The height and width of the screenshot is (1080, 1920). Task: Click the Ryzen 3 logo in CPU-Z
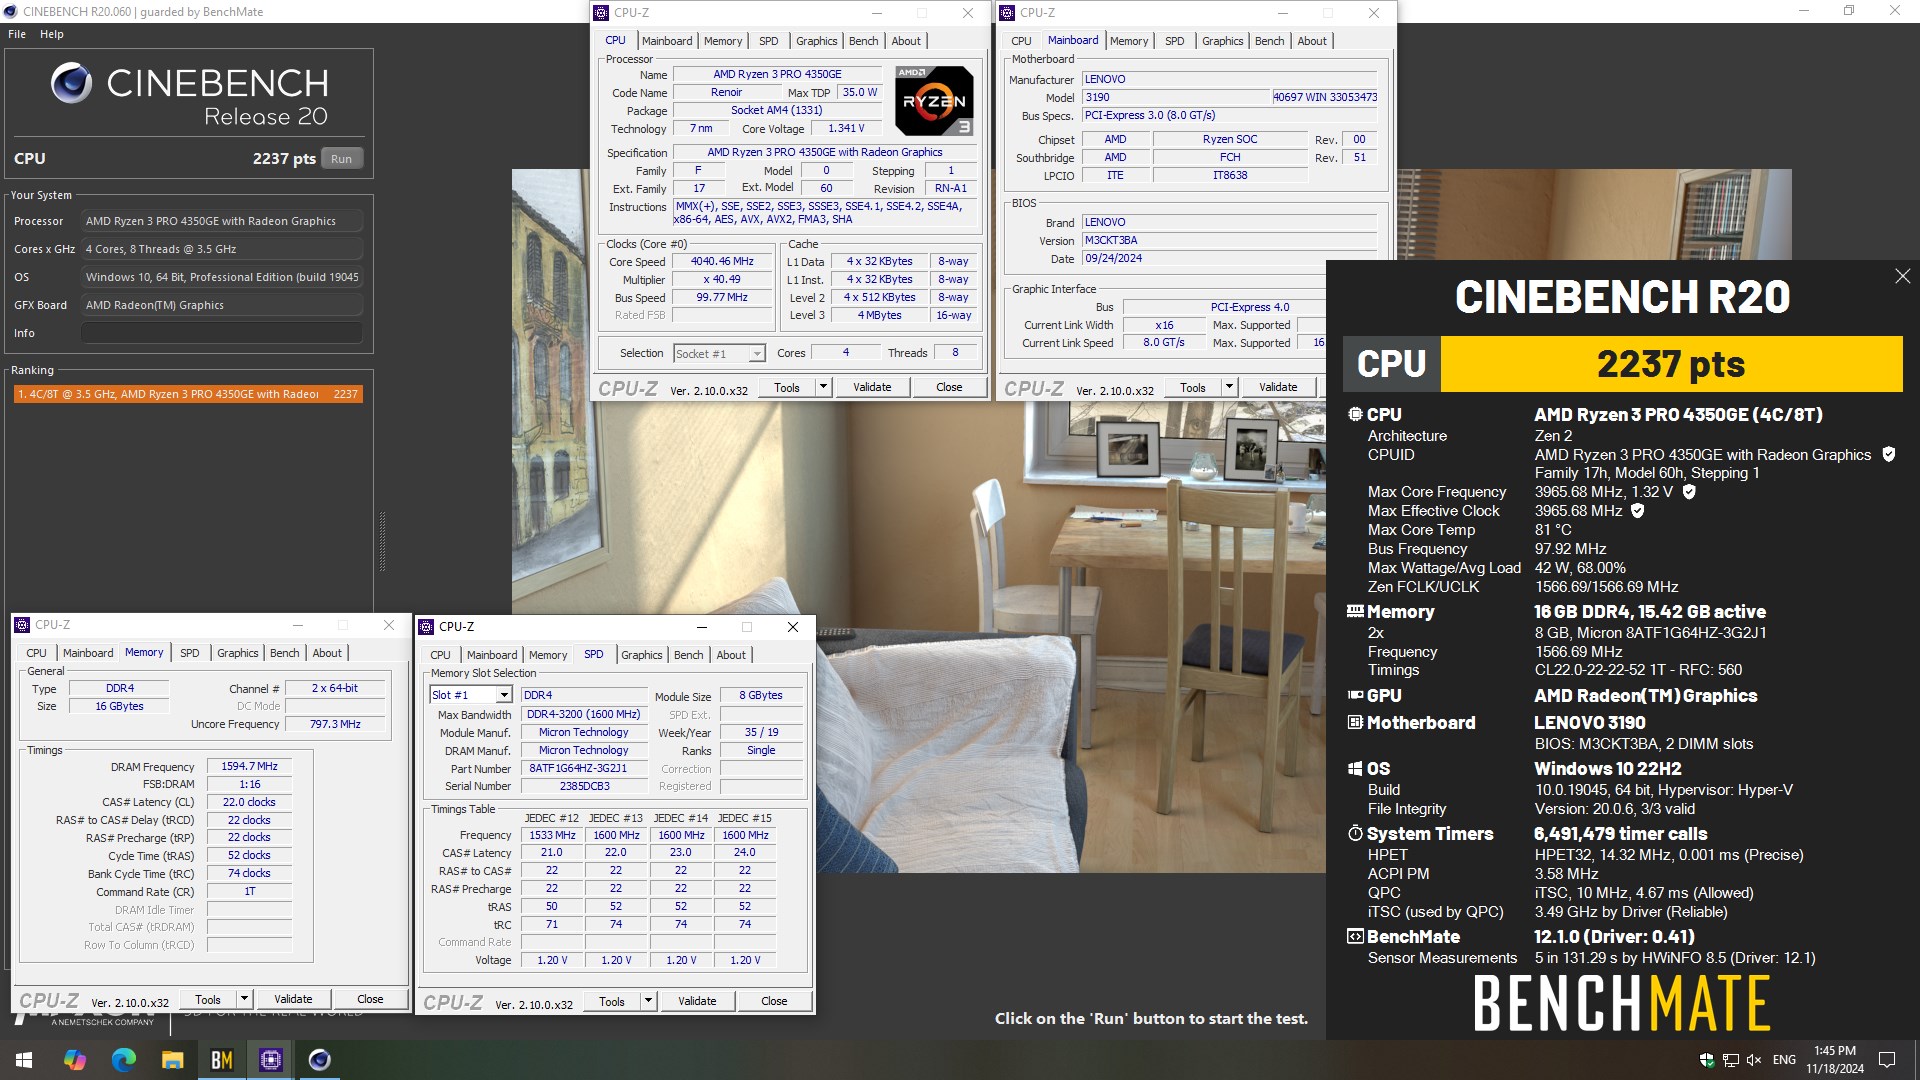click(x=934, y=101)
